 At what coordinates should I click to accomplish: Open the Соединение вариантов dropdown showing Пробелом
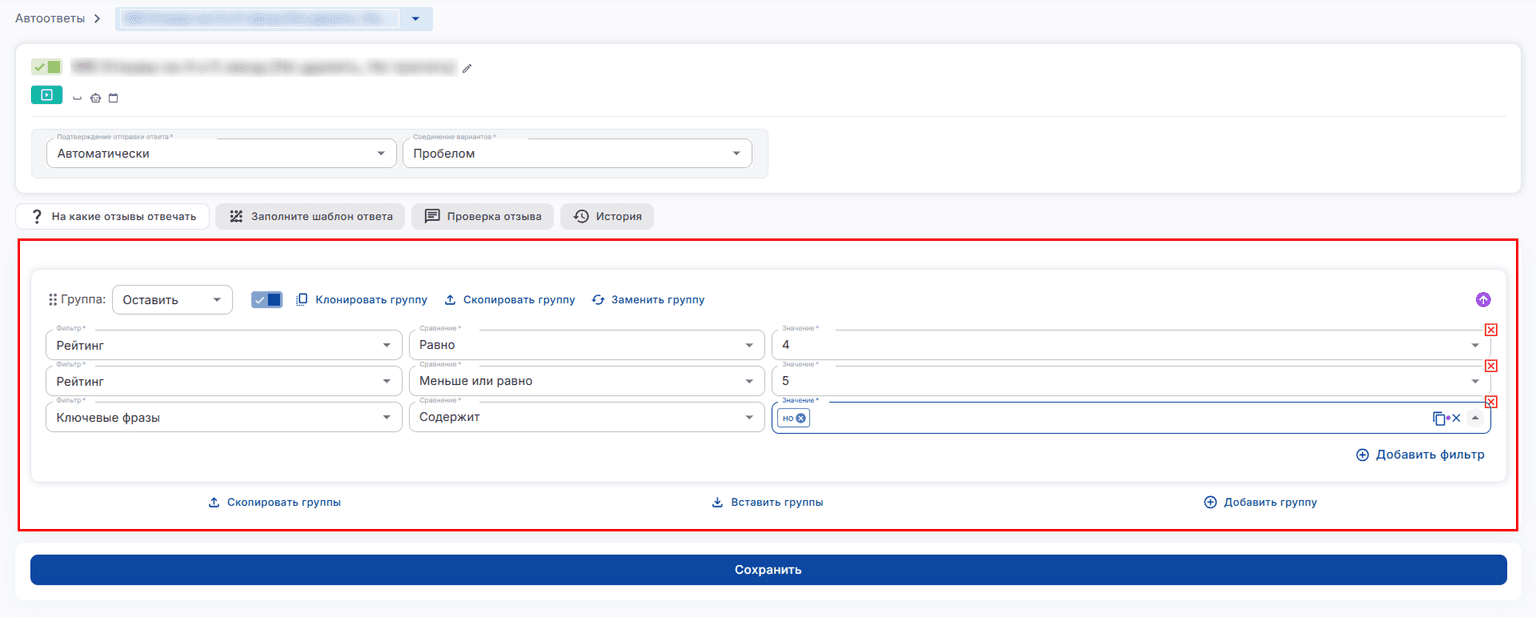point(577,153)
